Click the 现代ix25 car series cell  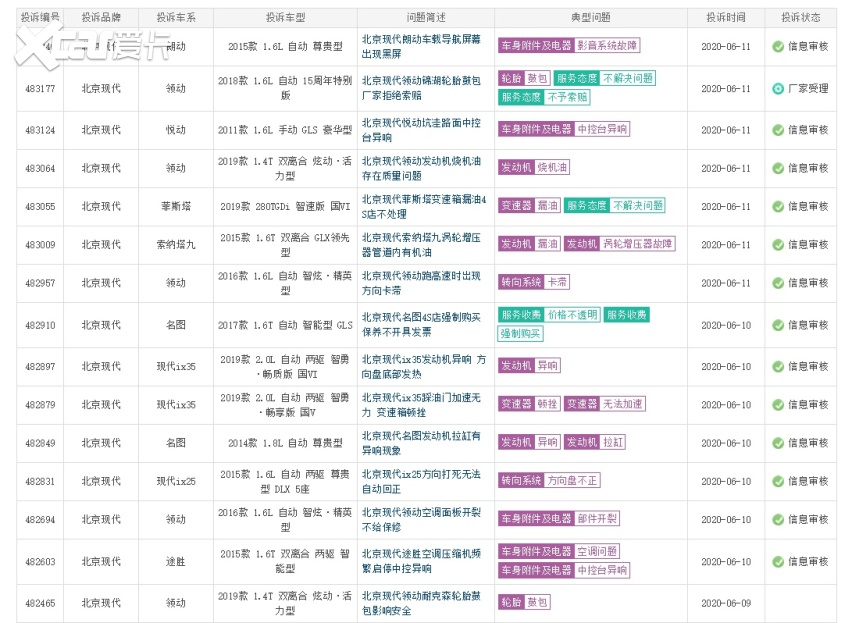point(176,481)
